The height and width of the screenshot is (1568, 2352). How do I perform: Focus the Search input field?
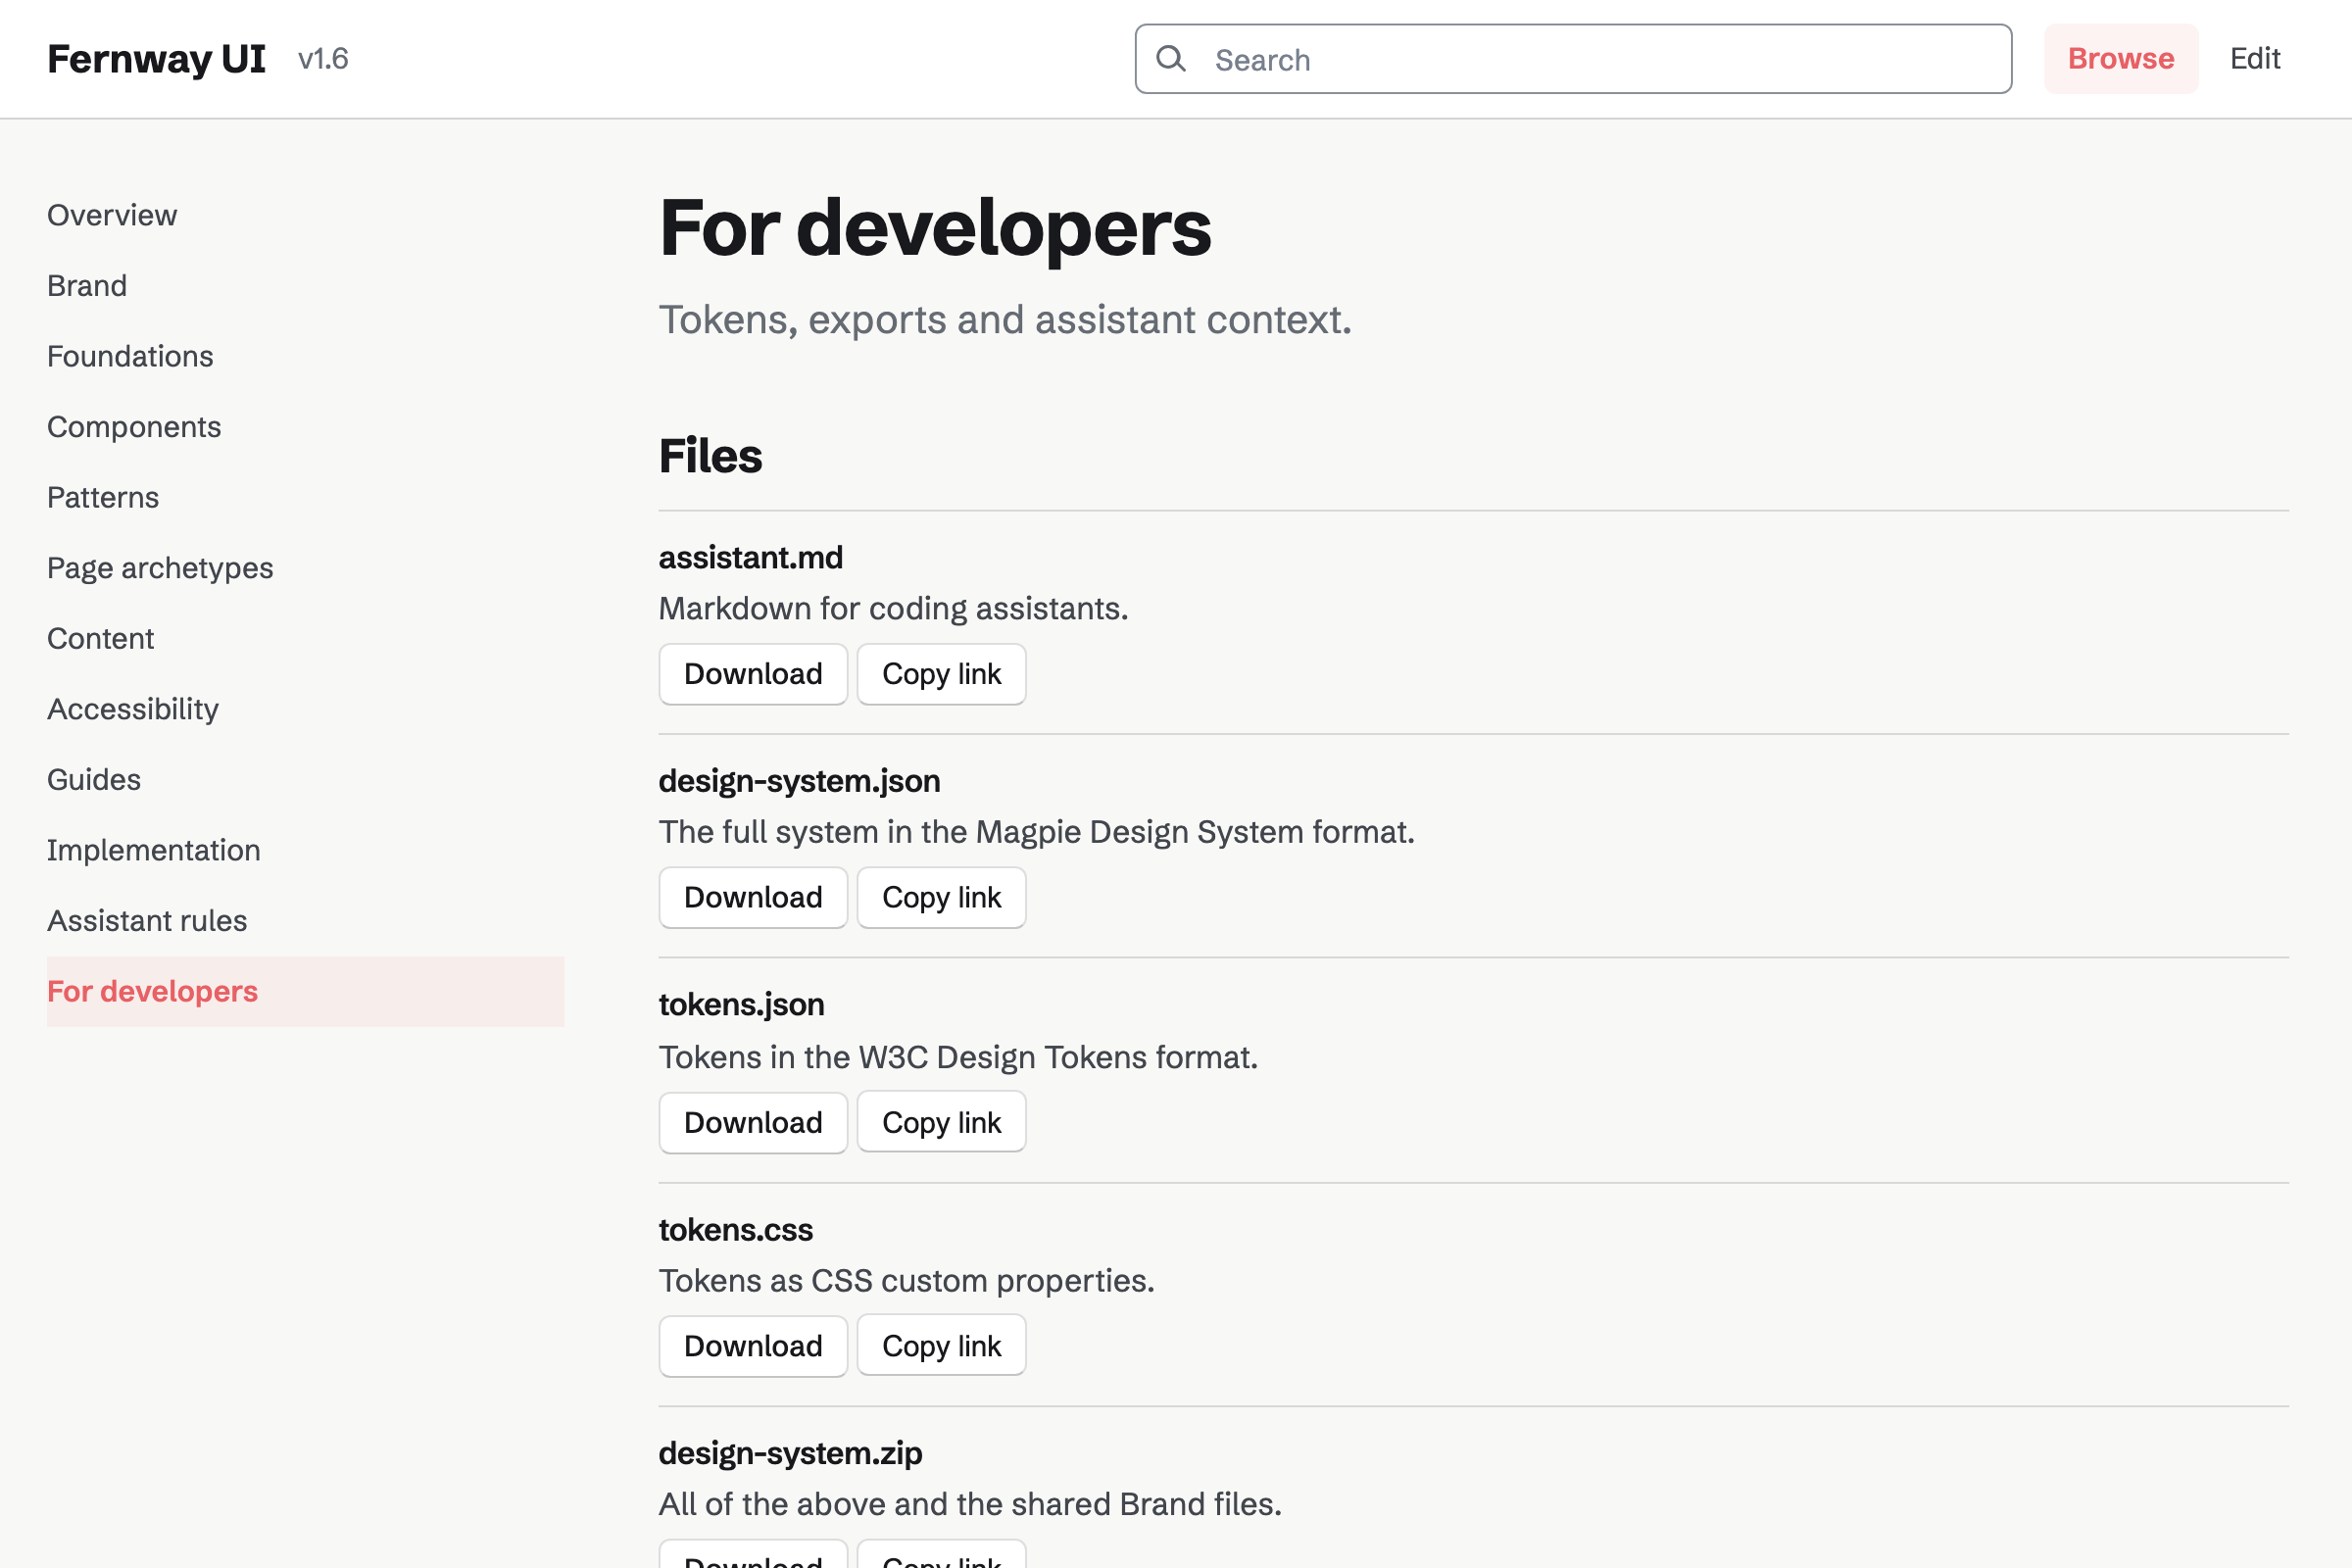(1573, 59)
